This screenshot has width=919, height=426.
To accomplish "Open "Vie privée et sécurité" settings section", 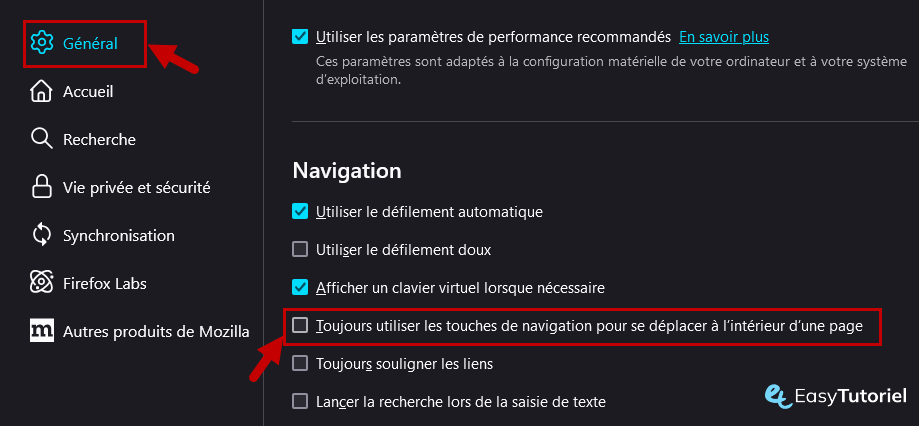I will 136,187.
